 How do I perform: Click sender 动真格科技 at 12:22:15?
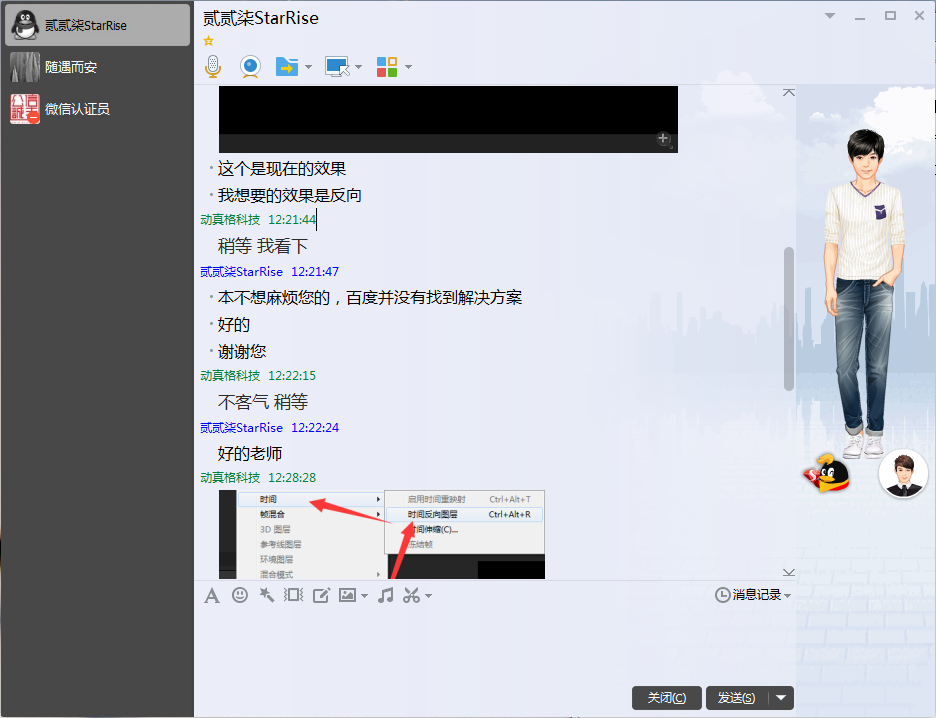[230, 375]
